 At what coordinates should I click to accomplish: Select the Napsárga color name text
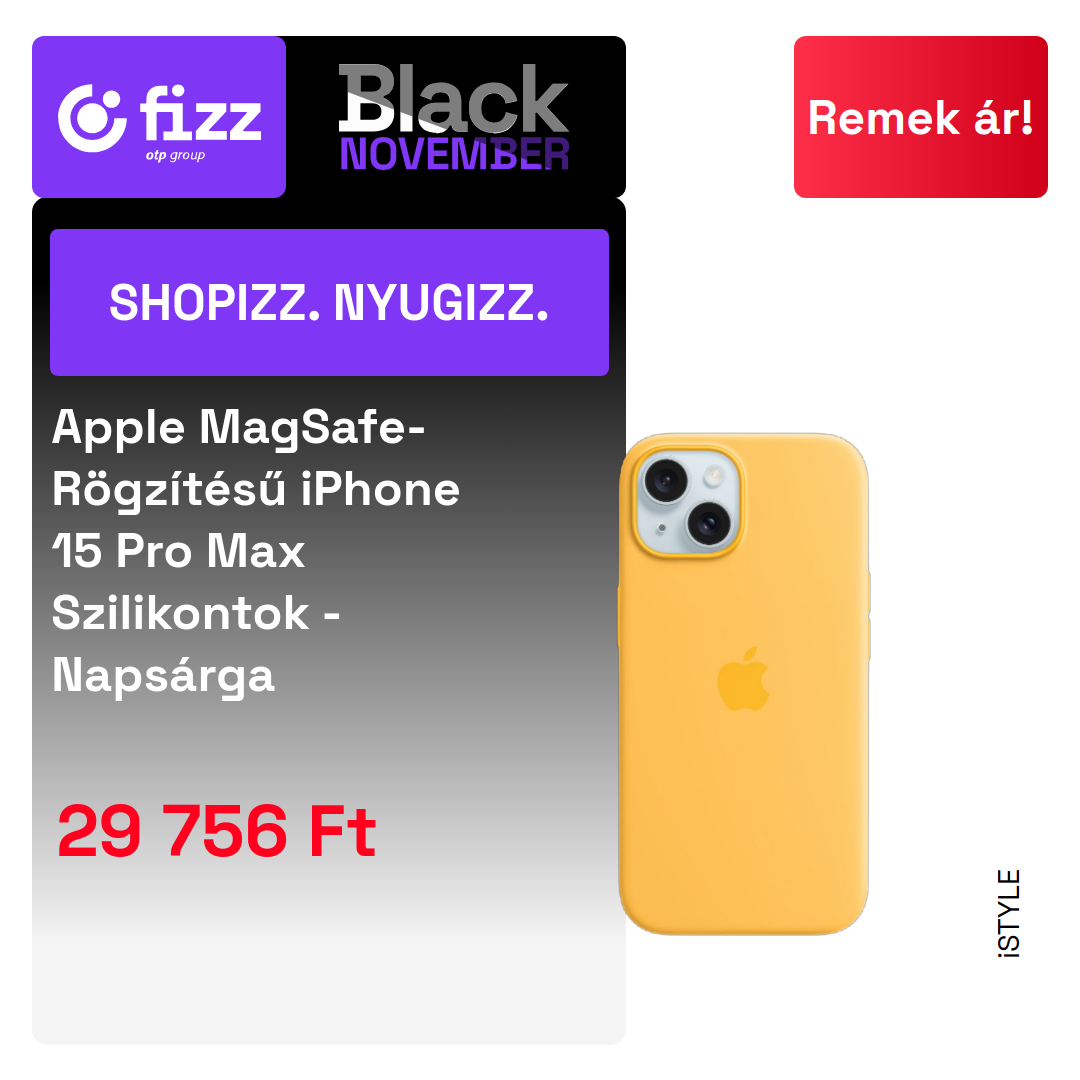click(163, 676)
